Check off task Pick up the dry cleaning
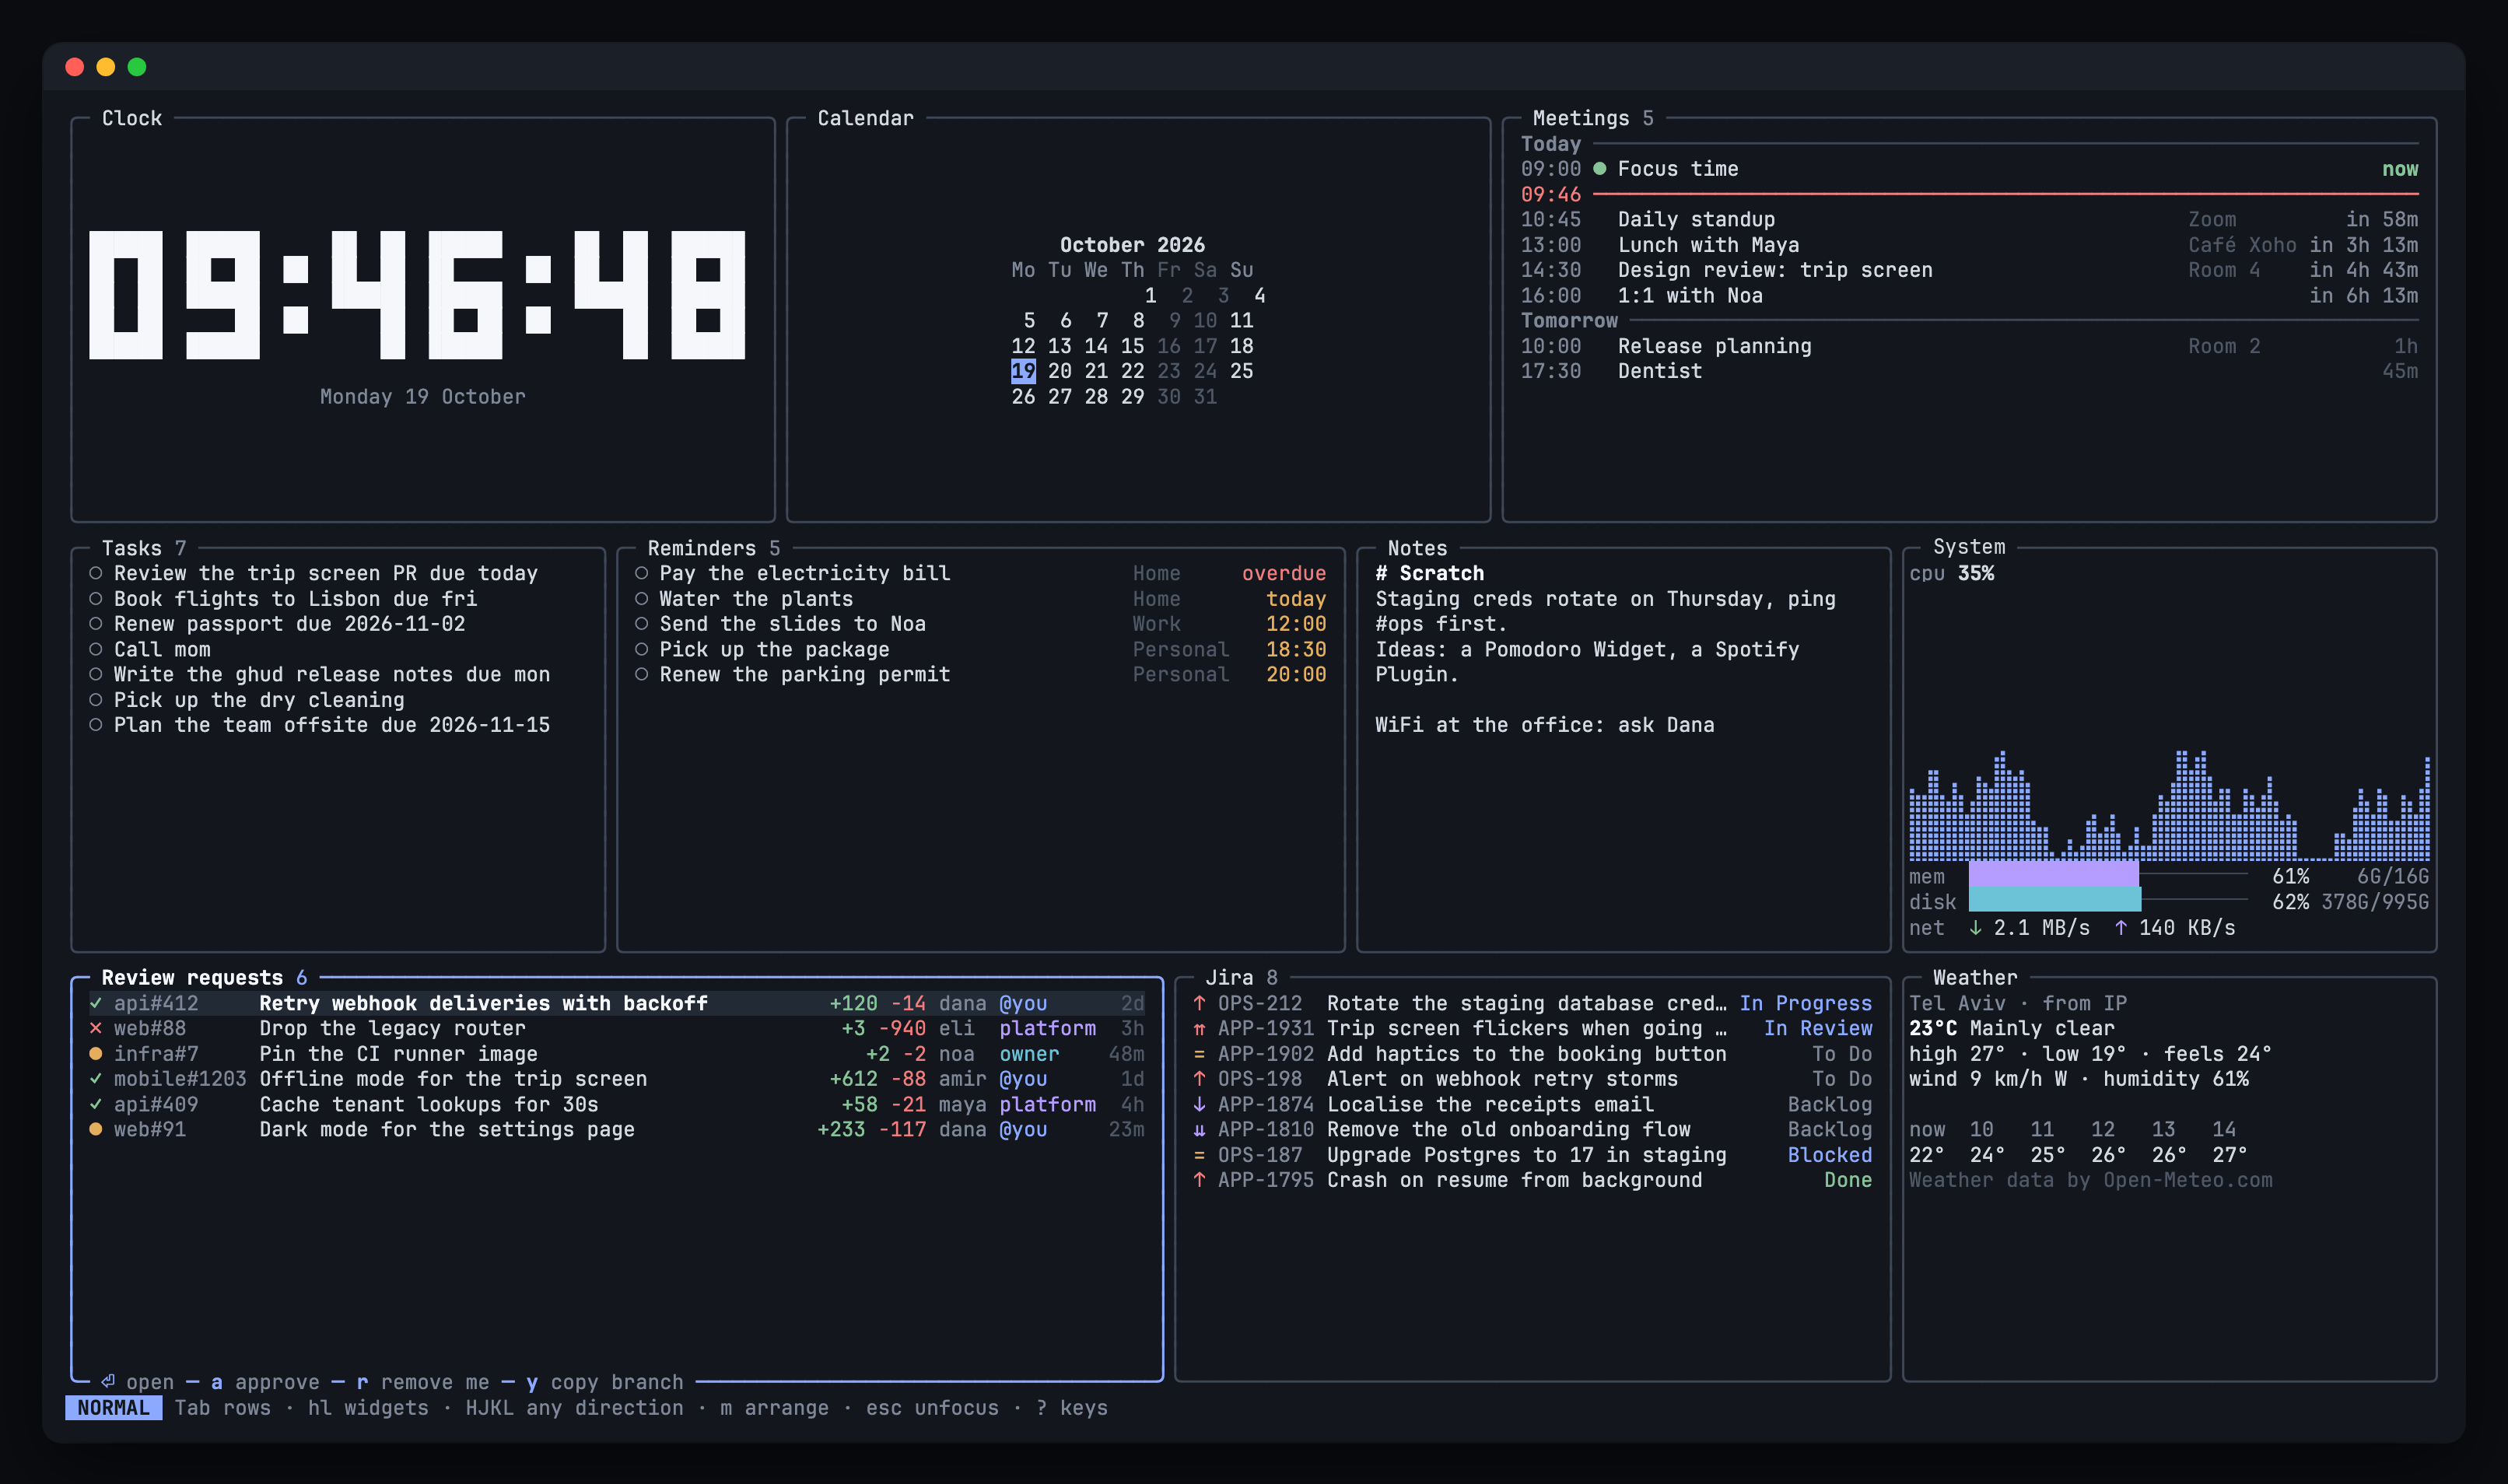2508x1484 pixels. pos(96,700)
